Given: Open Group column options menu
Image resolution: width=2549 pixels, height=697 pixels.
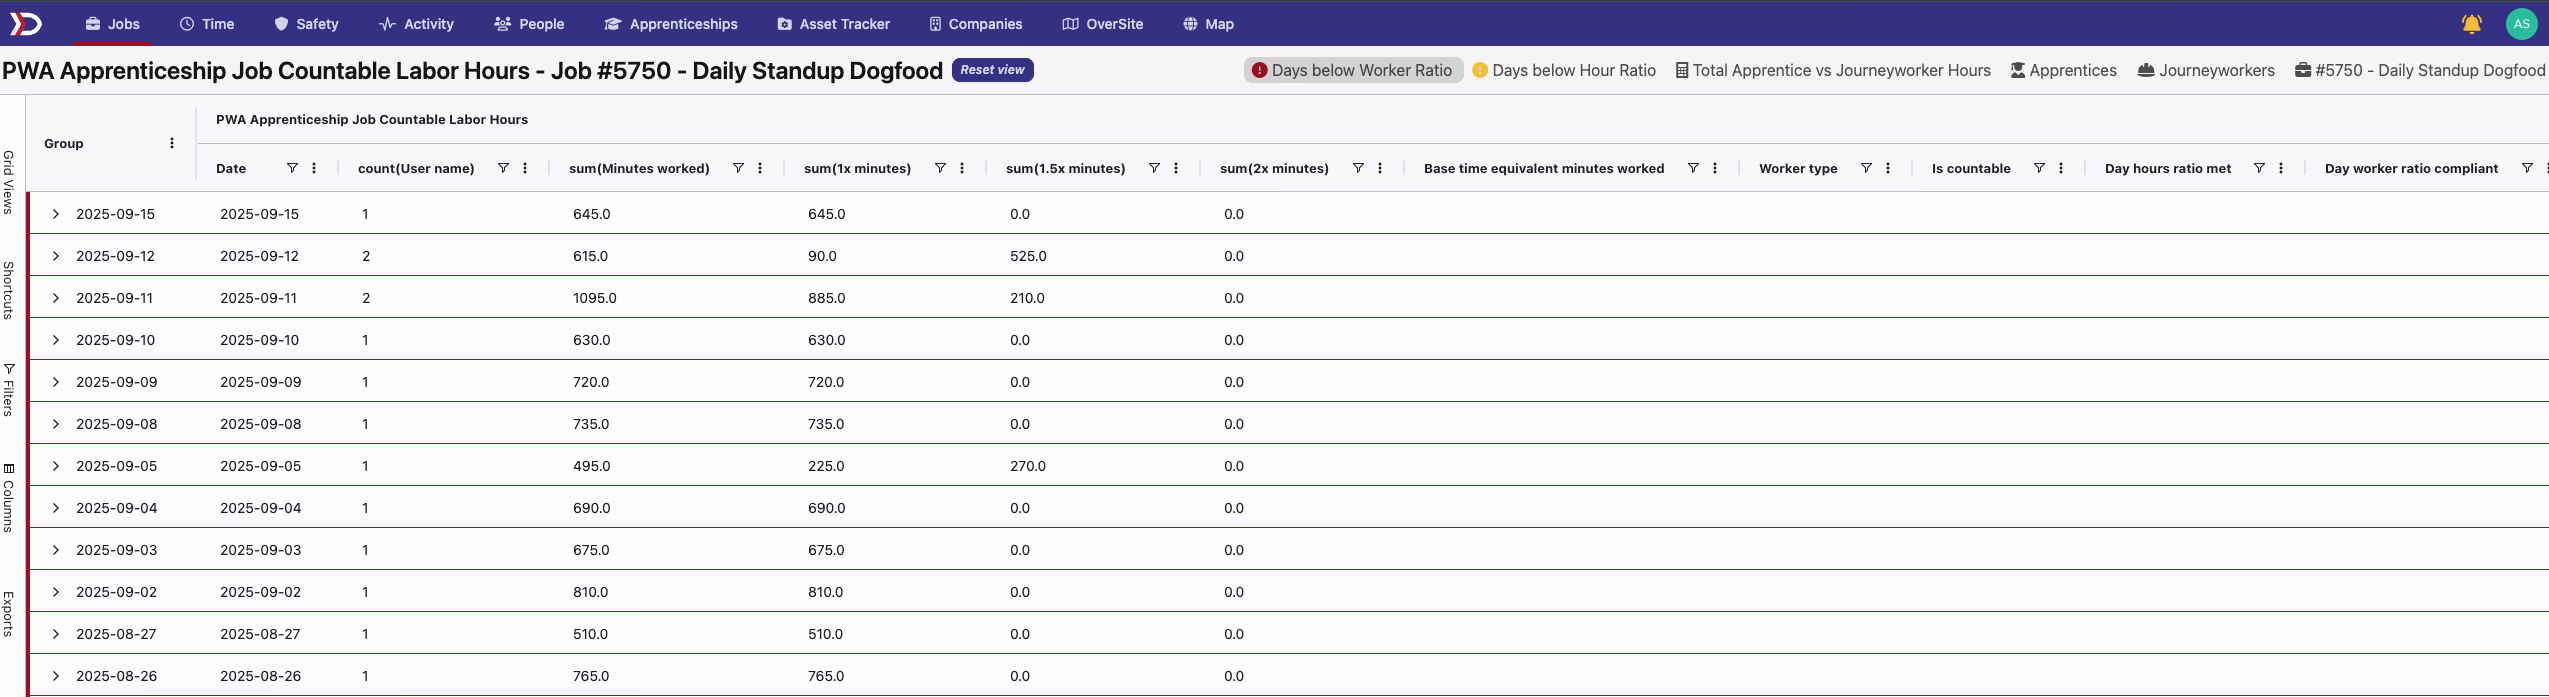Looking at the screenshot, I should [x=172, y=143].
